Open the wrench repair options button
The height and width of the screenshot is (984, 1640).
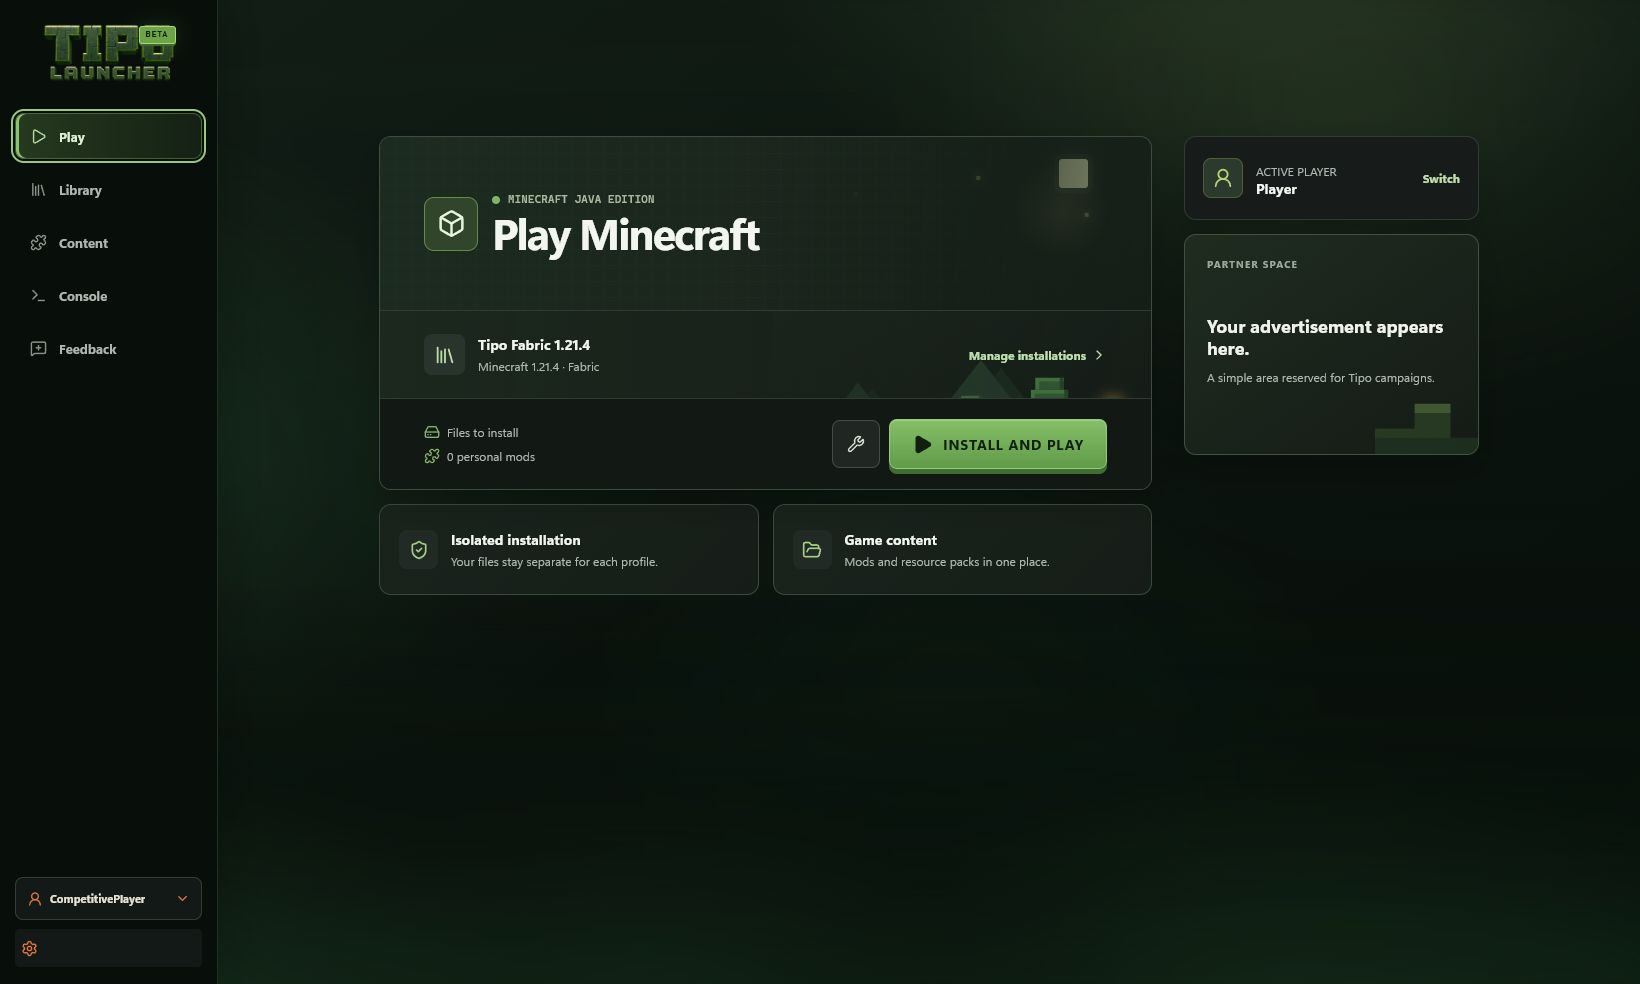pyautogui.click(x=856, y=444)
